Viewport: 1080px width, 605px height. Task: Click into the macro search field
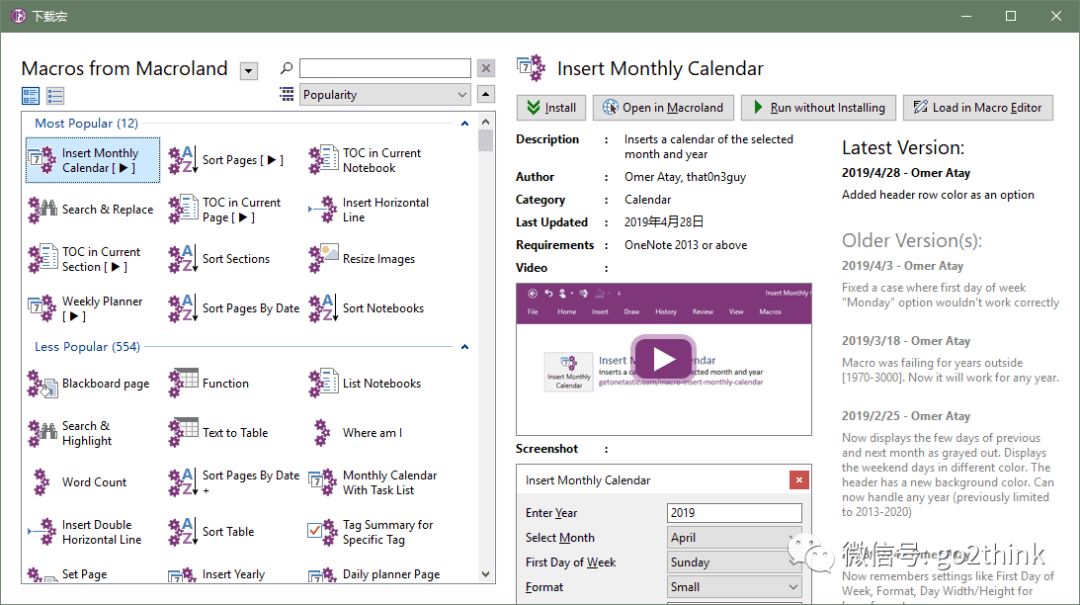(385, 68)
